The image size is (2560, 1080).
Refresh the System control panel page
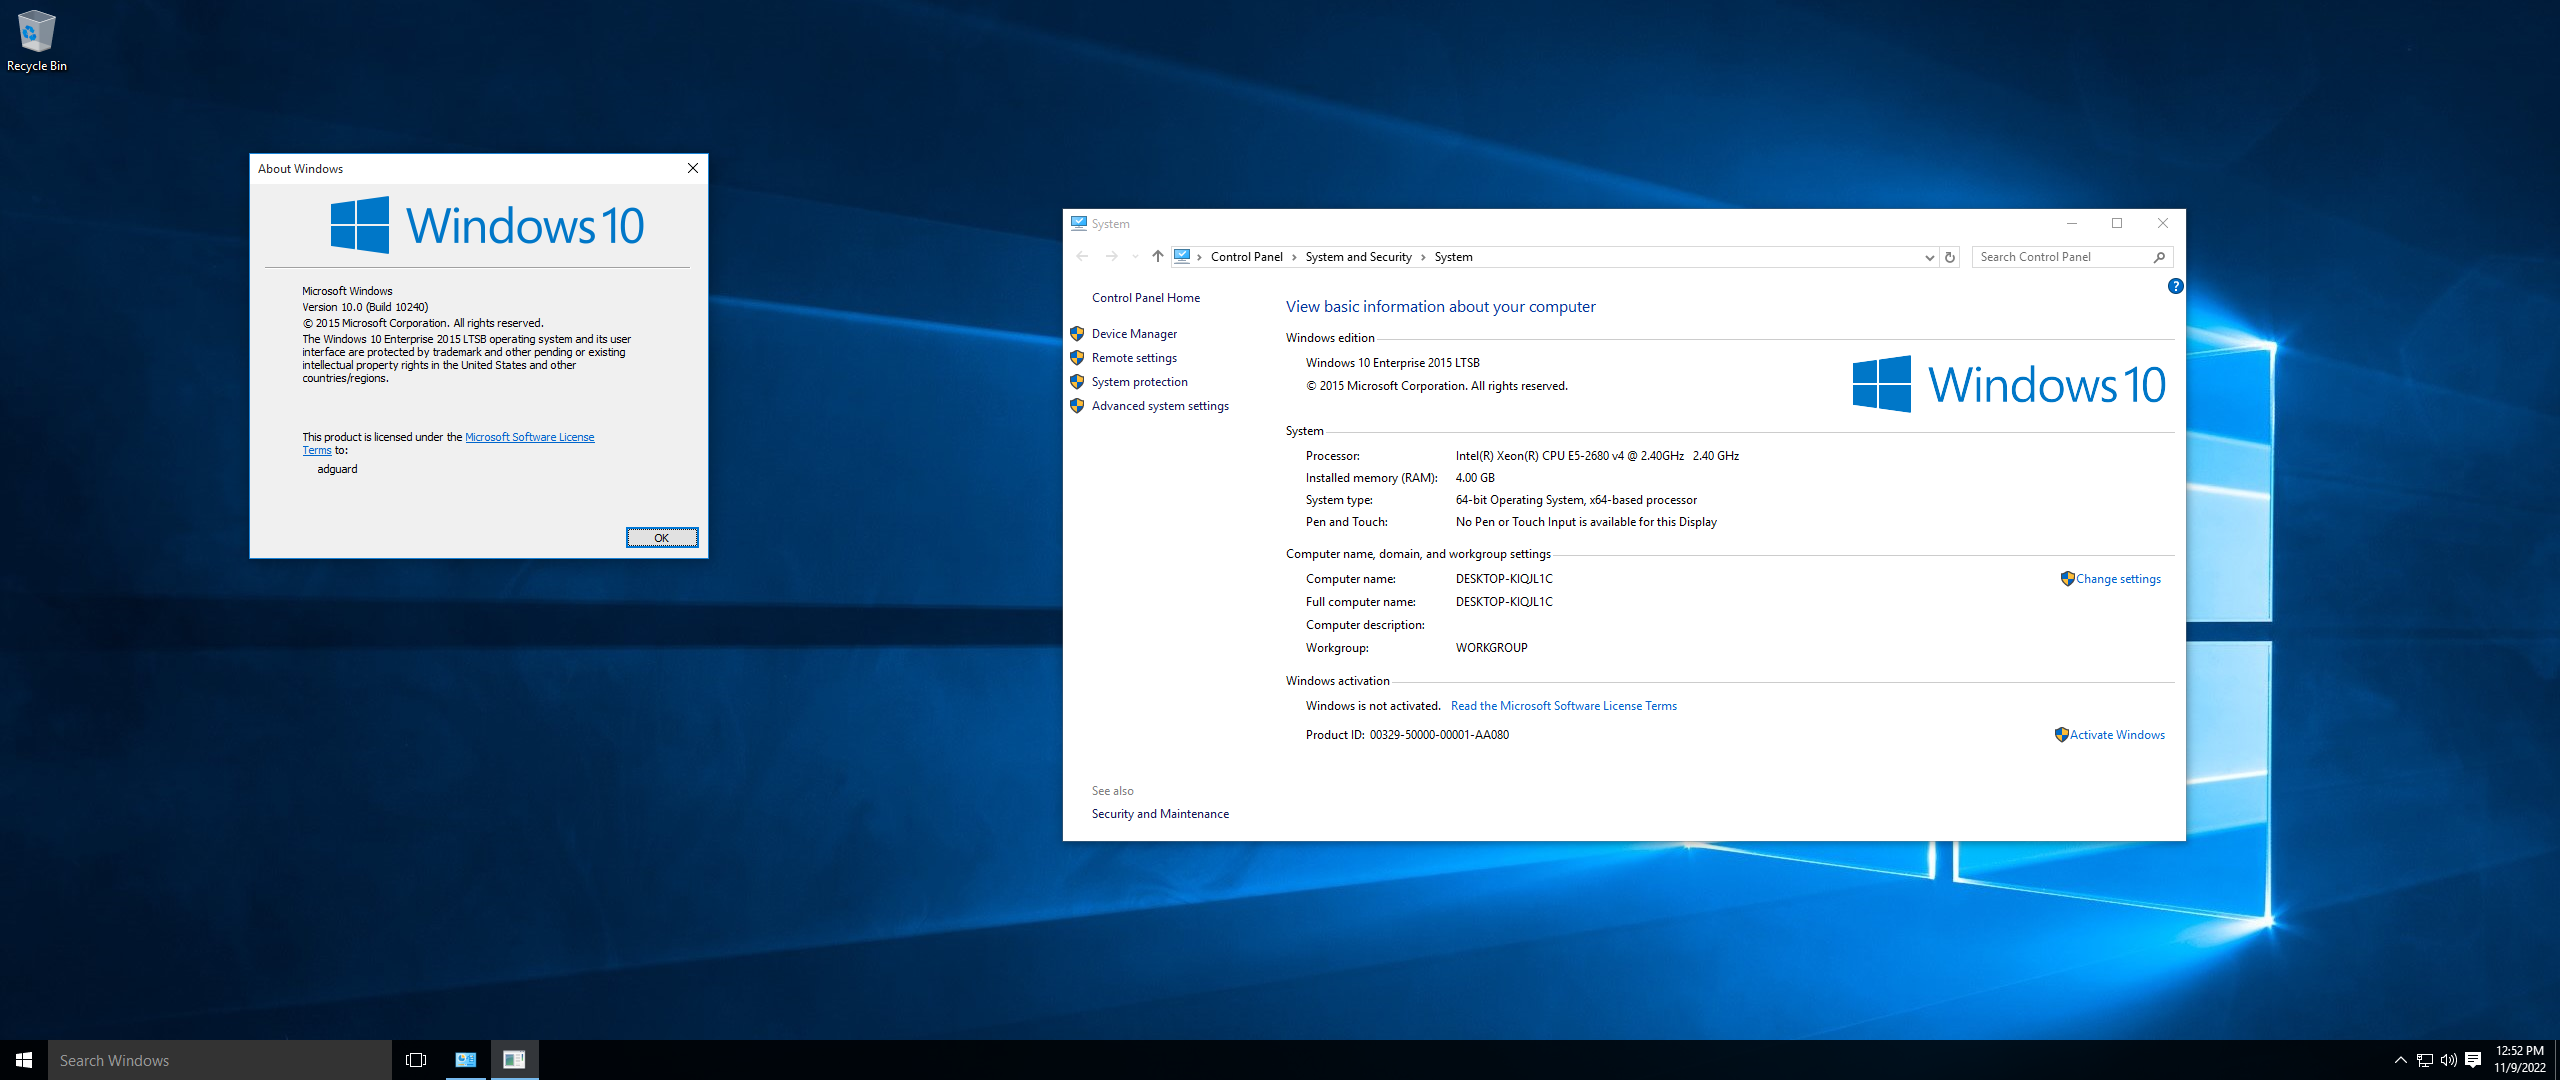click(x=1949, y=257)
